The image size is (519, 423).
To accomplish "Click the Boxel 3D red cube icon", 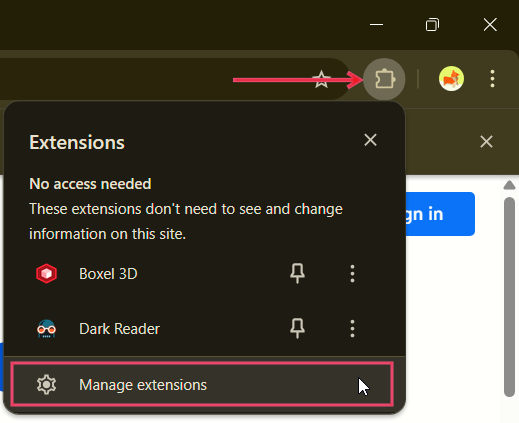I will coord(46,274).
